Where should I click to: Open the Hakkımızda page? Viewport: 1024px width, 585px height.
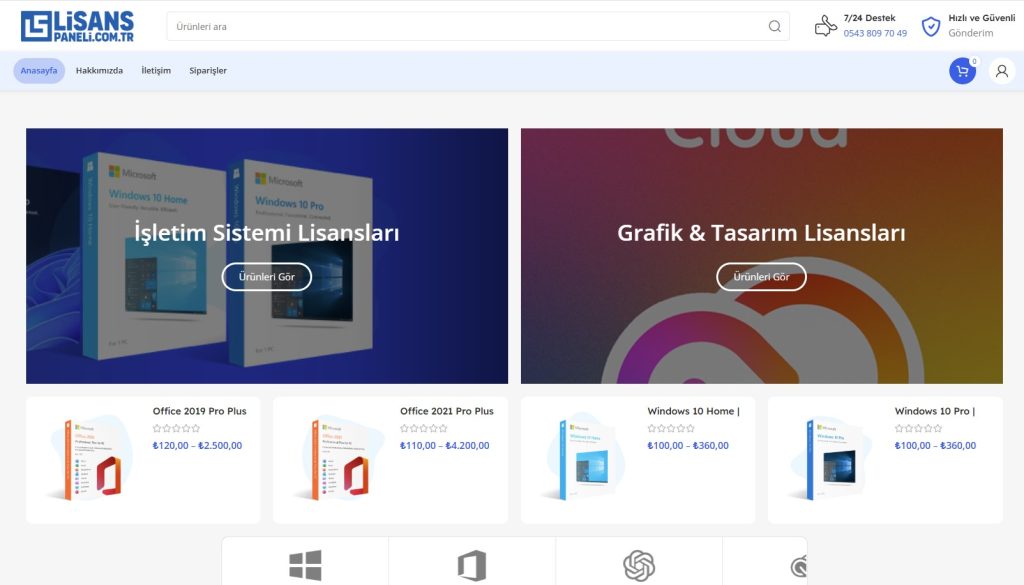tap(99, 71)
